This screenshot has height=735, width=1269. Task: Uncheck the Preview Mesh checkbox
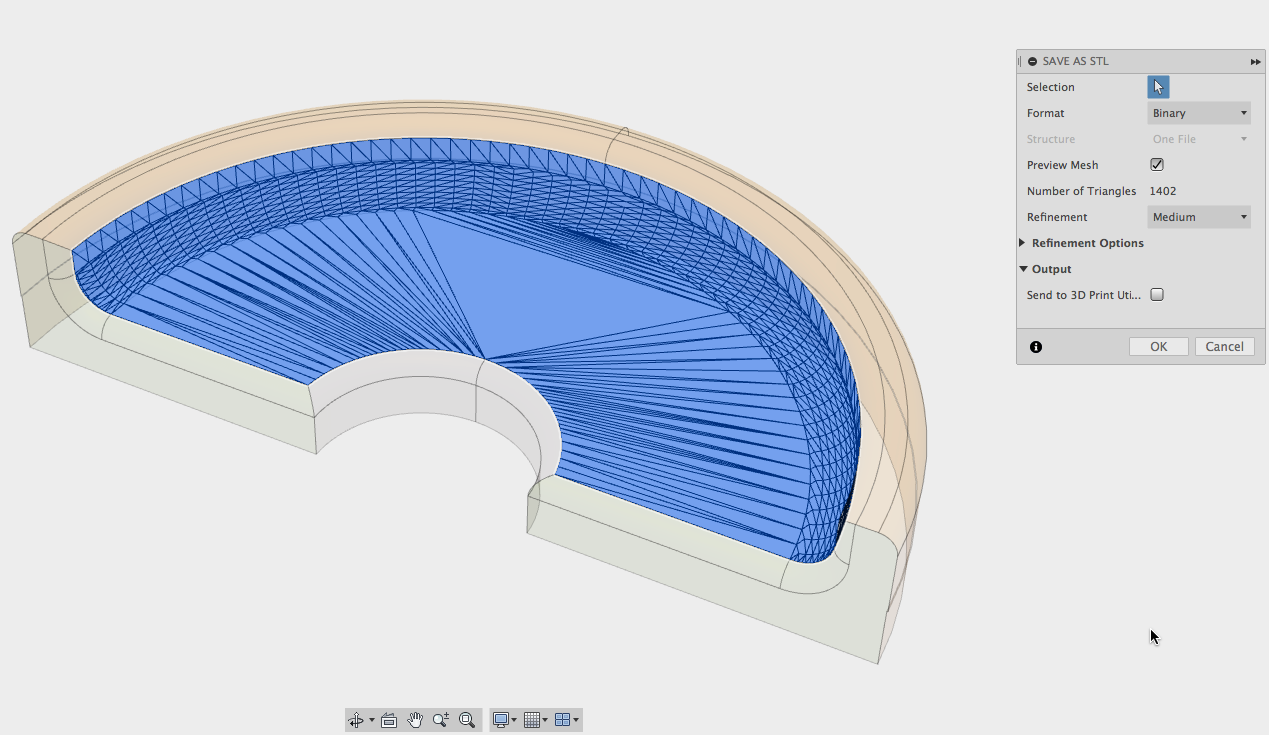click(1157, 165)
